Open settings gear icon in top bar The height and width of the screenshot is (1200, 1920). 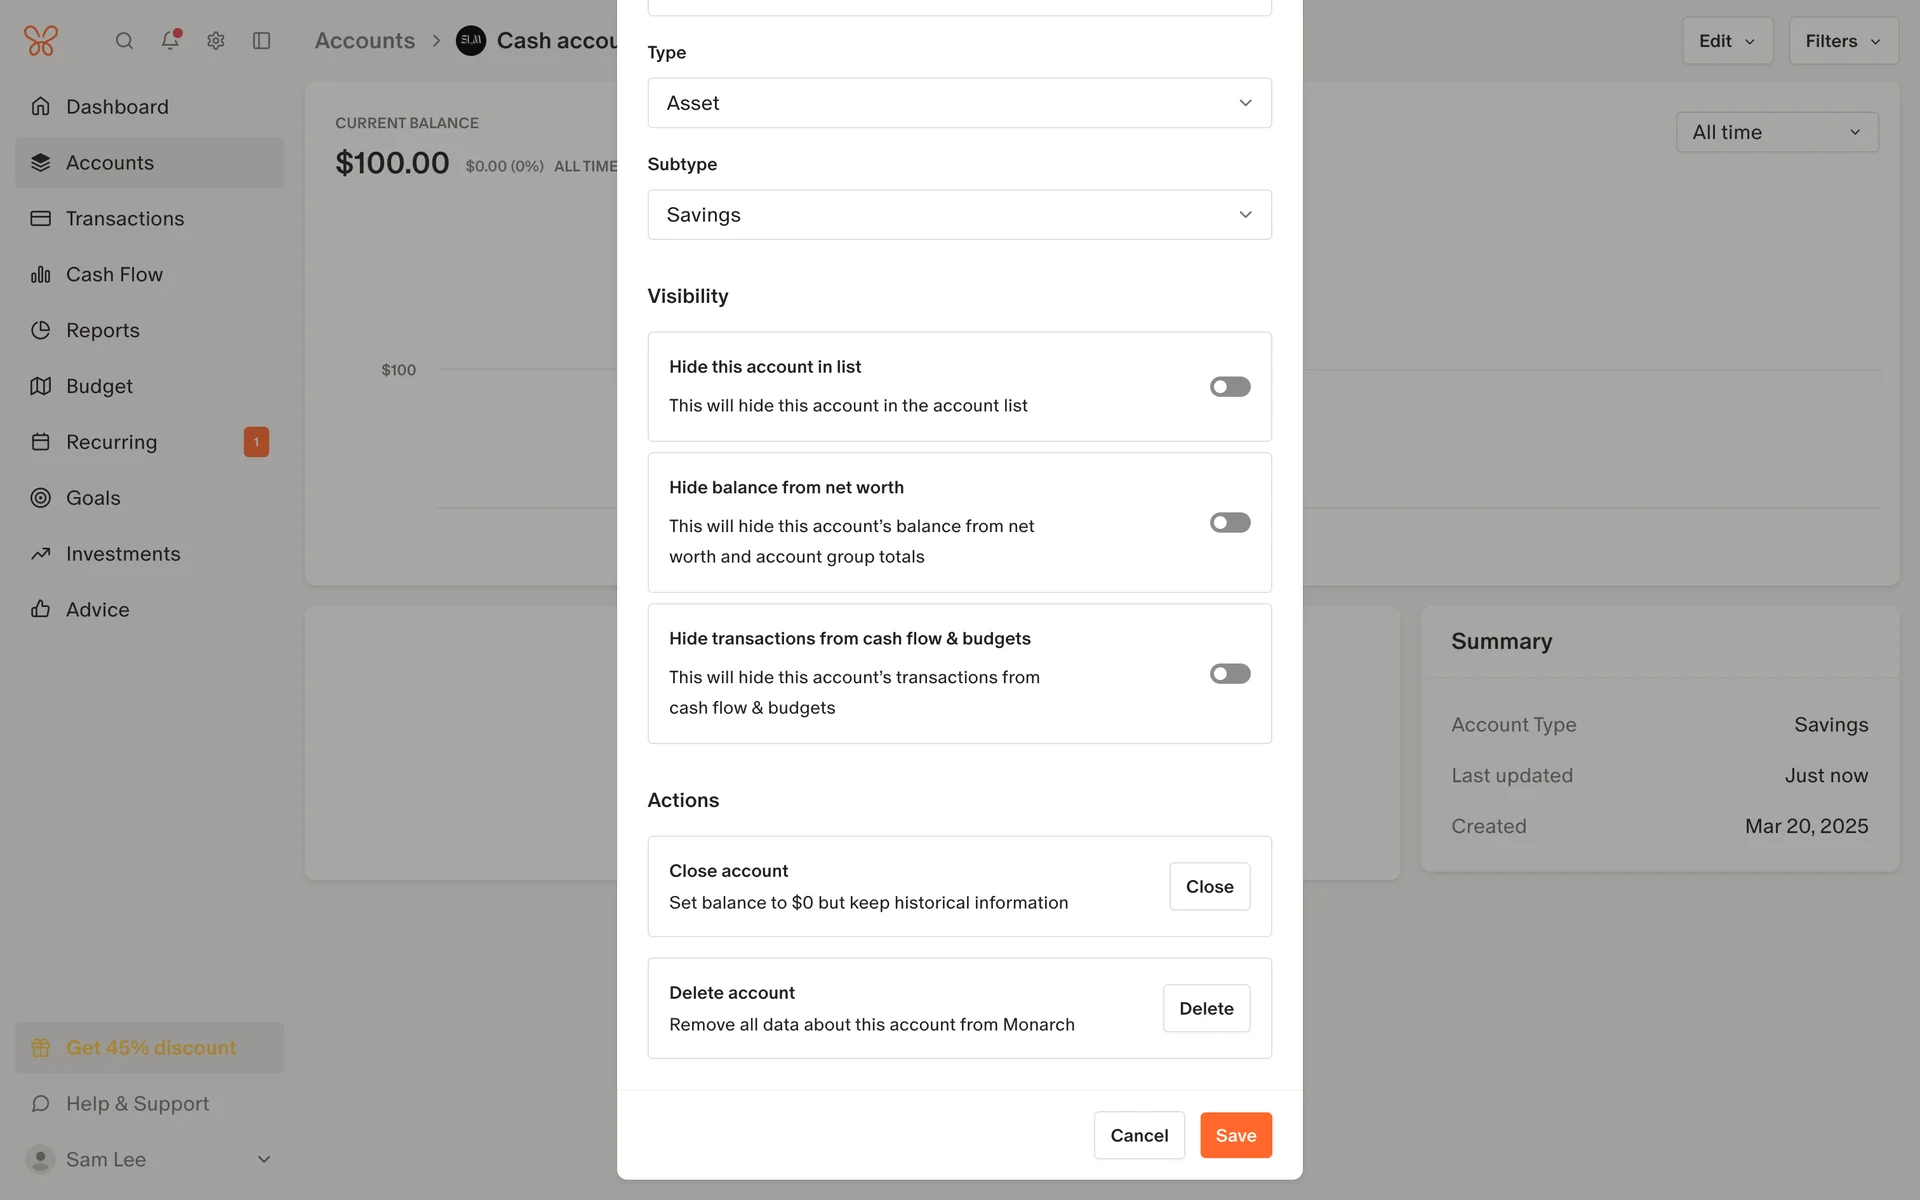[216, 41]
